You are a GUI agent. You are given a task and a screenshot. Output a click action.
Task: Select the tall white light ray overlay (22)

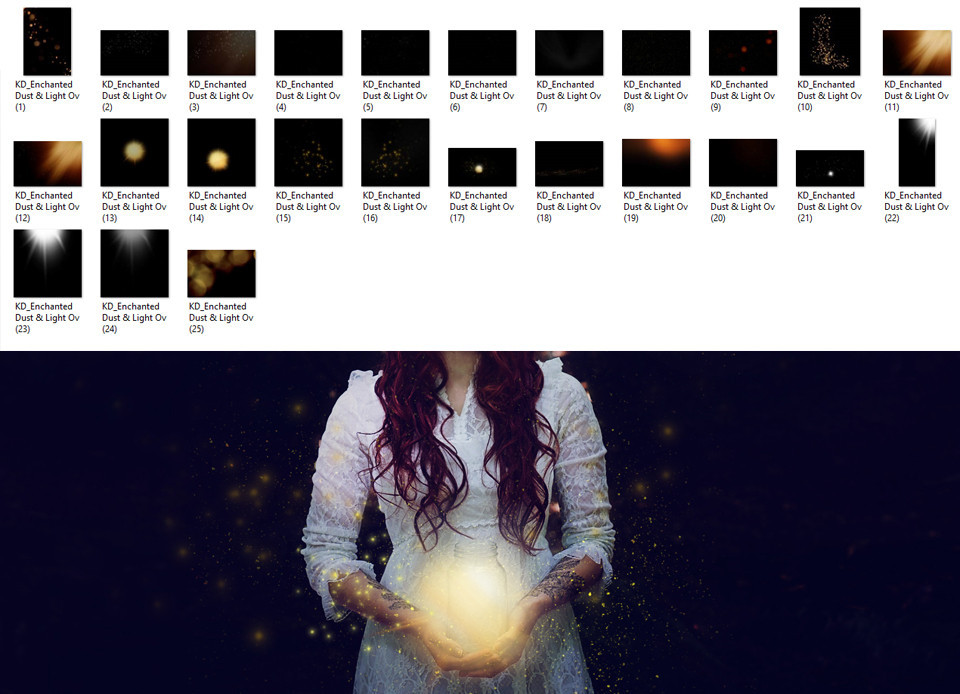[916, 152]
